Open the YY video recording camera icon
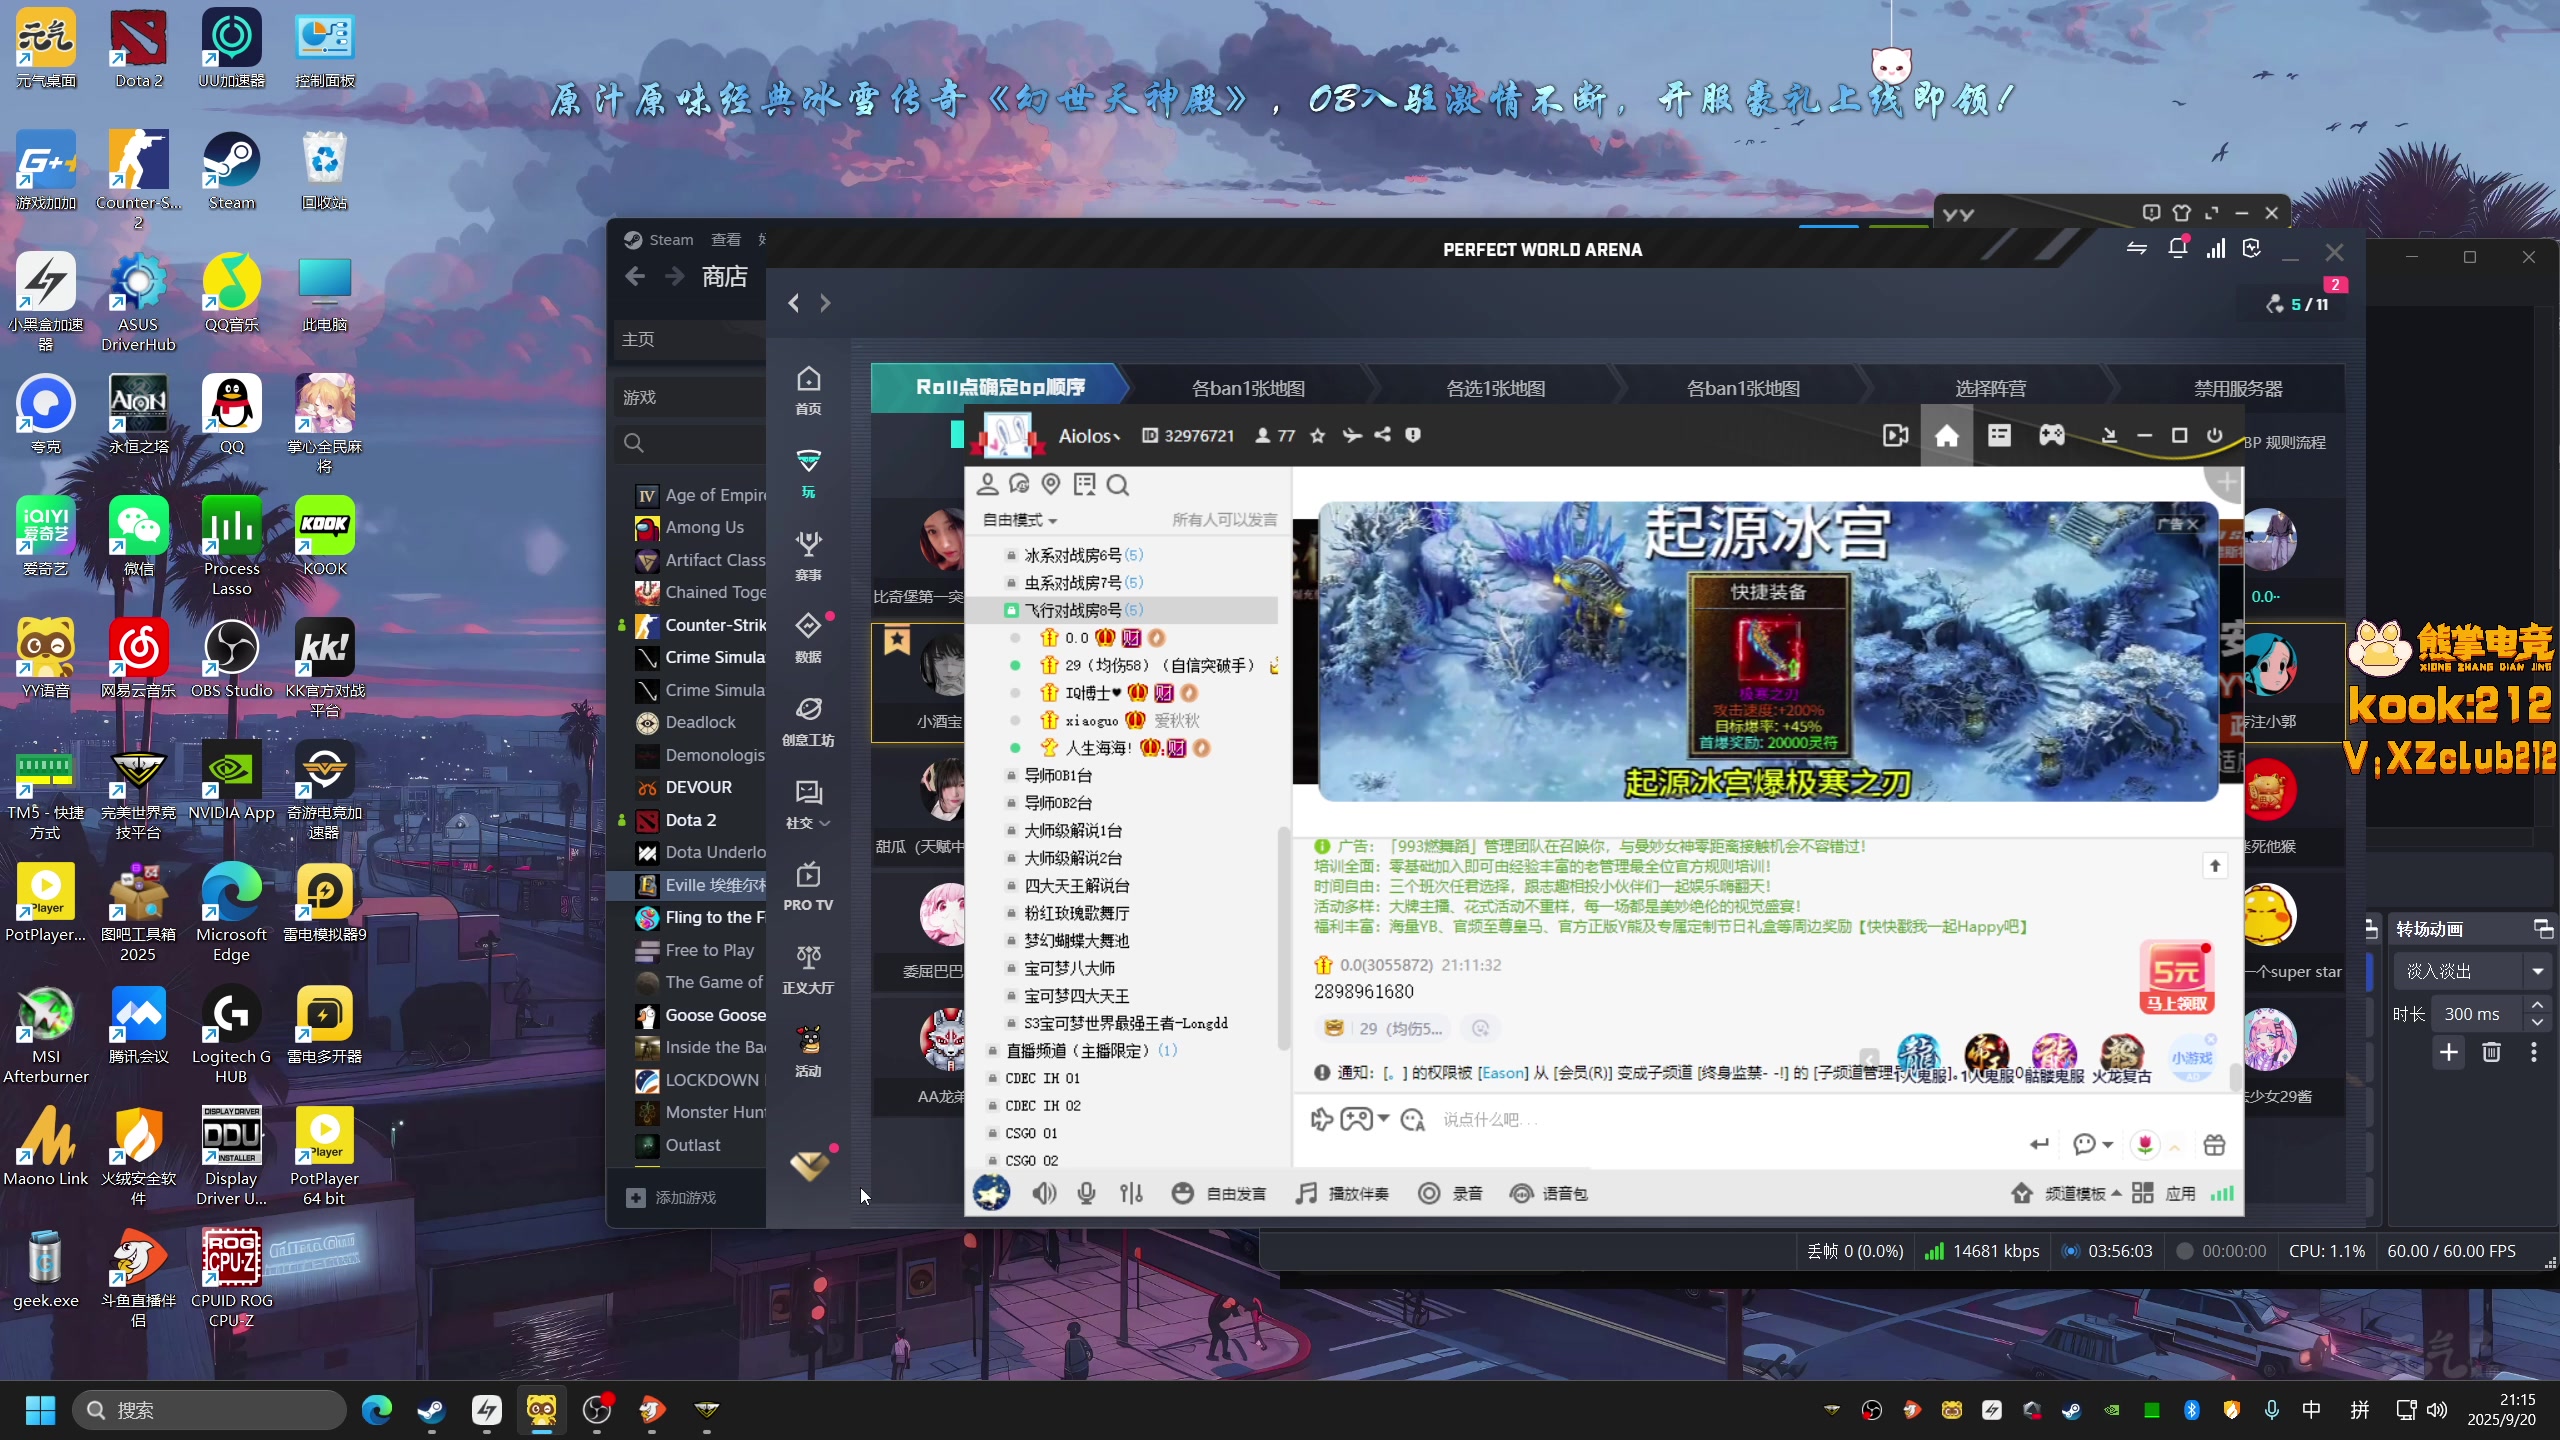The width and height of the screenshot is (2560, 1440). (1895, 436)
